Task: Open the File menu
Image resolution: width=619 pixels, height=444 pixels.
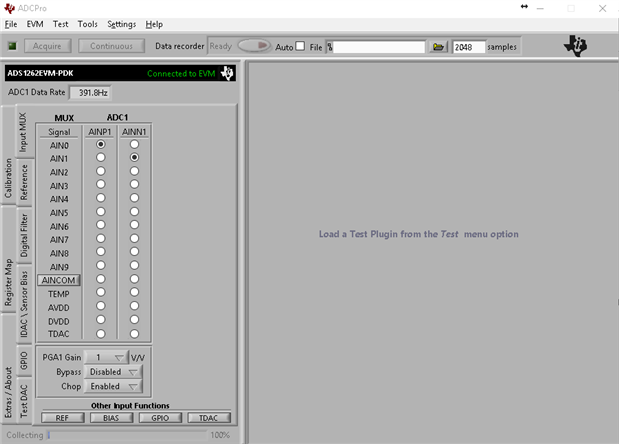Action: [11, 24]
